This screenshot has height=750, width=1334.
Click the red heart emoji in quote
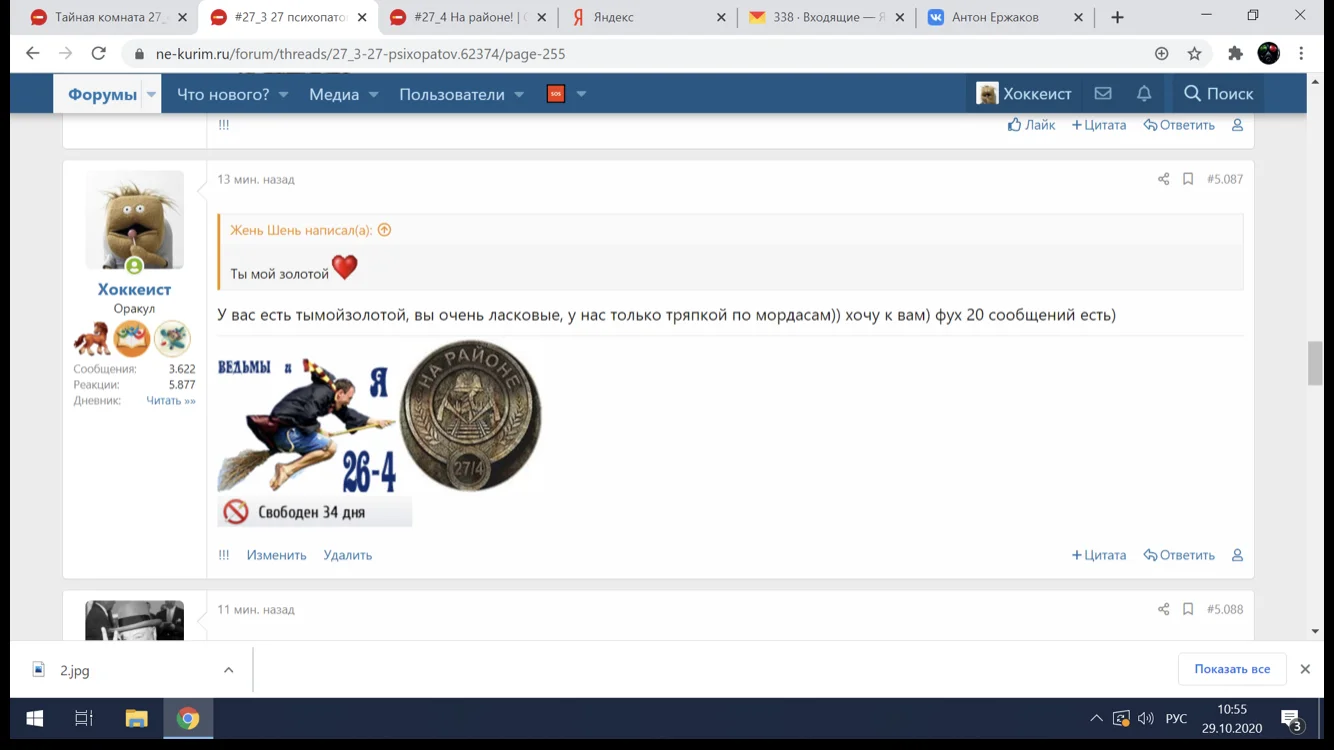345,267
